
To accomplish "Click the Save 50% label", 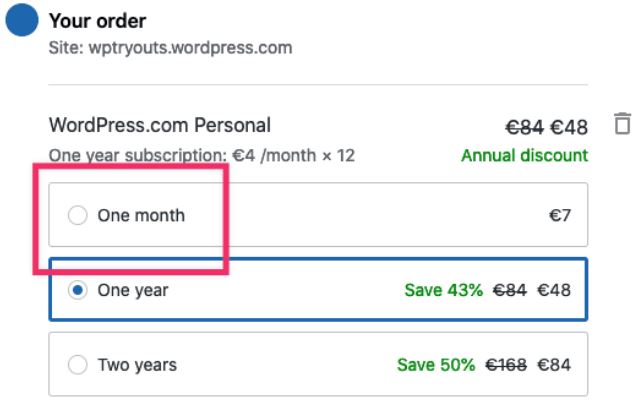I will click(x=436, y=365).
